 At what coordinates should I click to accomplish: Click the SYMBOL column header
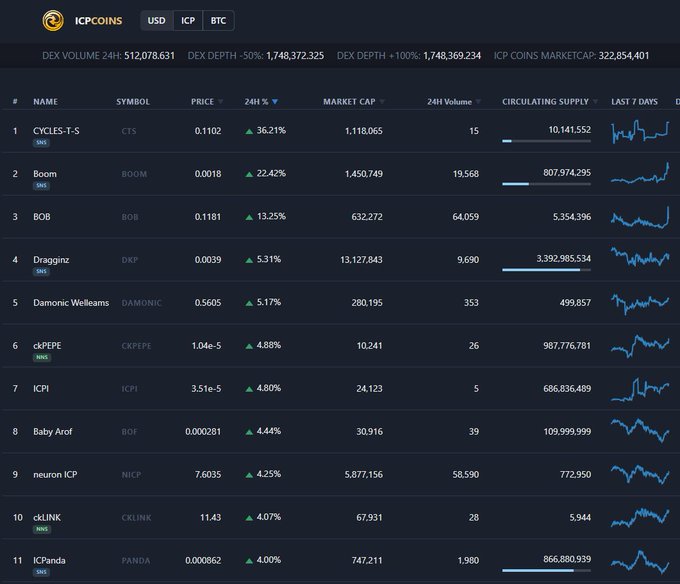[133, 102]
